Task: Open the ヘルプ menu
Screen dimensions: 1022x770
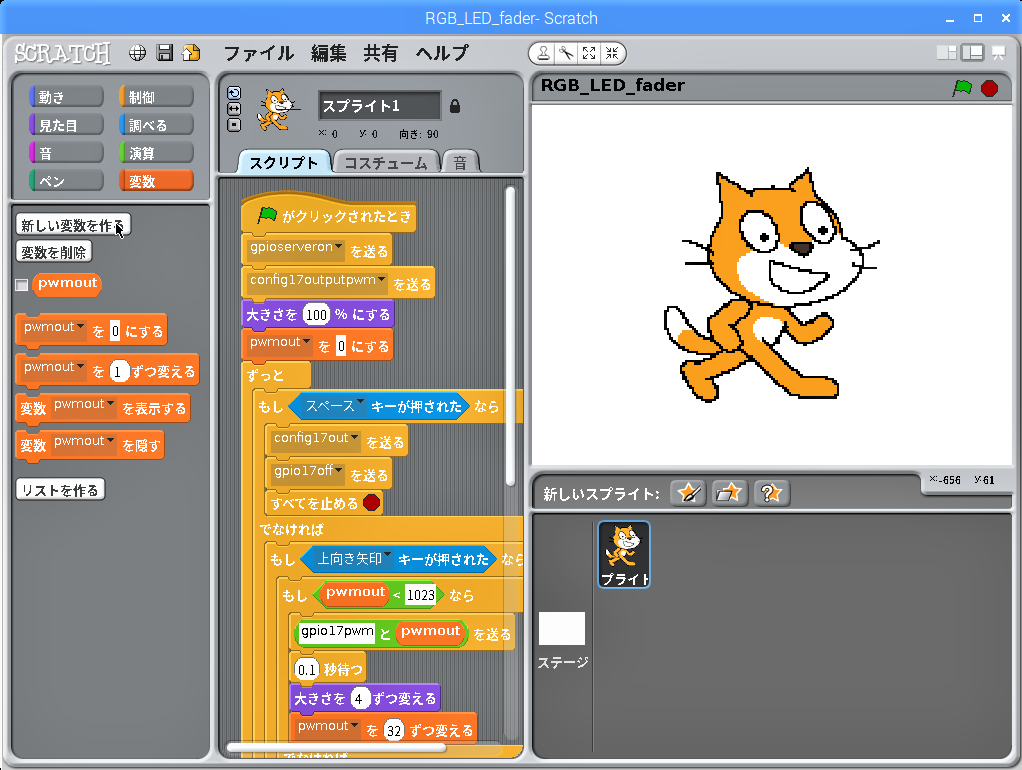Action: pyautogui.click(x=442, y=53)
